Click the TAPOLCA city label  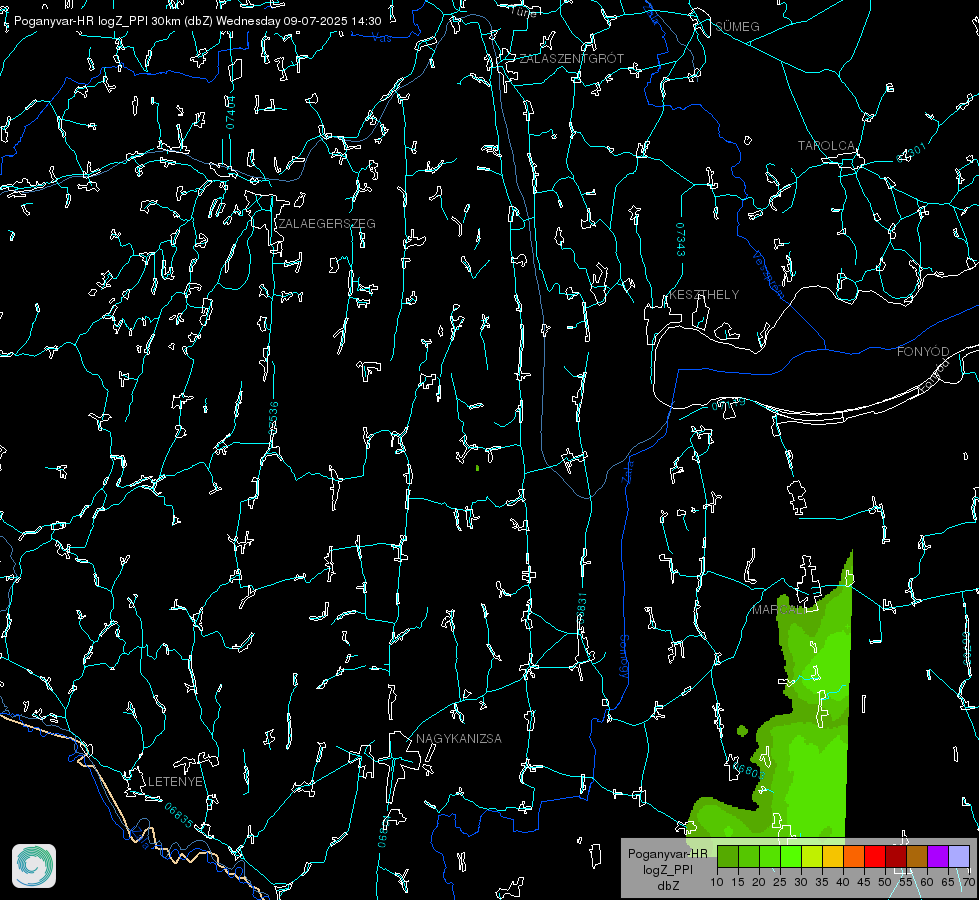[x=826, y=146]
